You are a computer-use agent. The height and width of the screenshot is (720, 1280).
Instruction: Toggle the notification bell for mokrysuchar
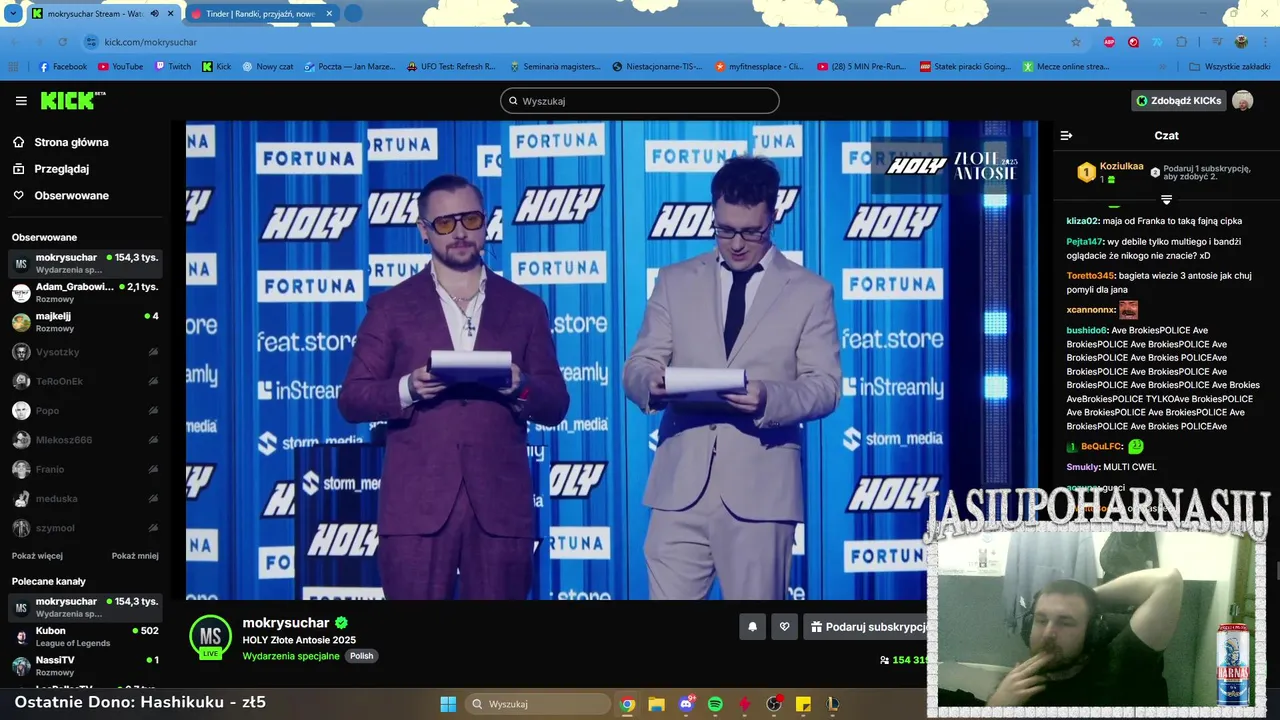[752, 627]
